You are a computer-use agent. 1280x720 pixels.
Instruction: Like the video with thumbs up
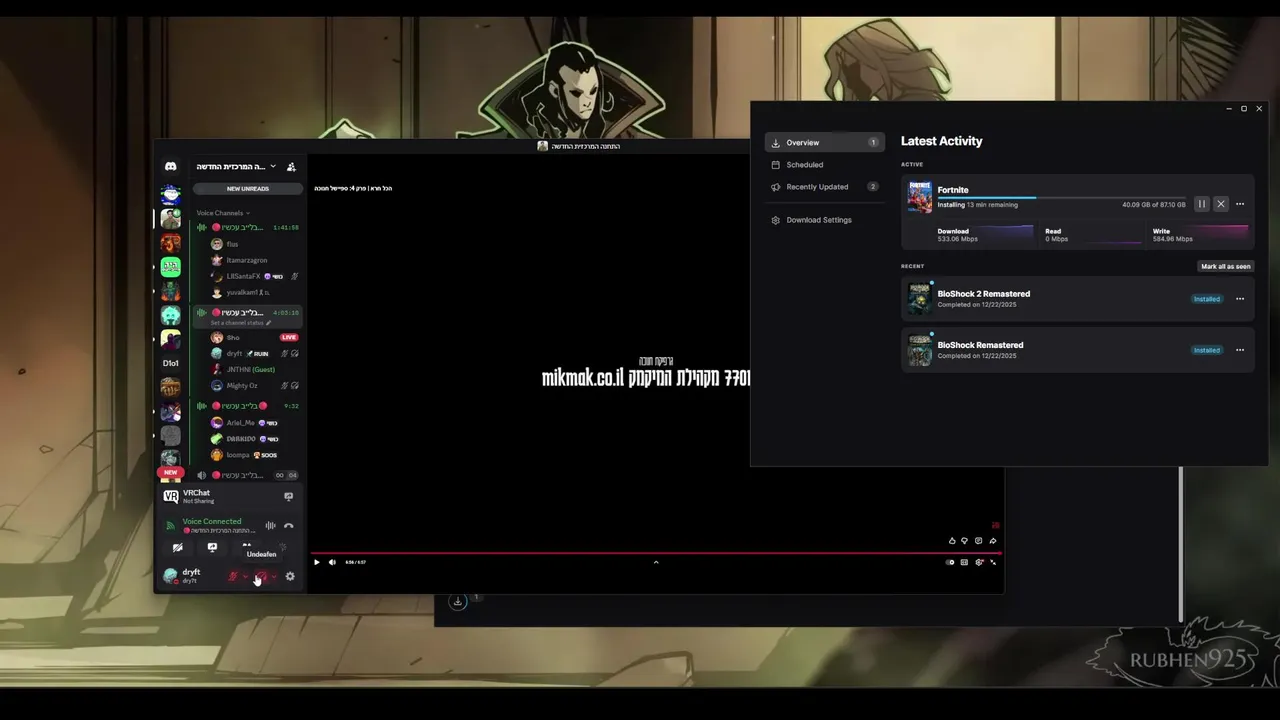(x=952, y=541)
